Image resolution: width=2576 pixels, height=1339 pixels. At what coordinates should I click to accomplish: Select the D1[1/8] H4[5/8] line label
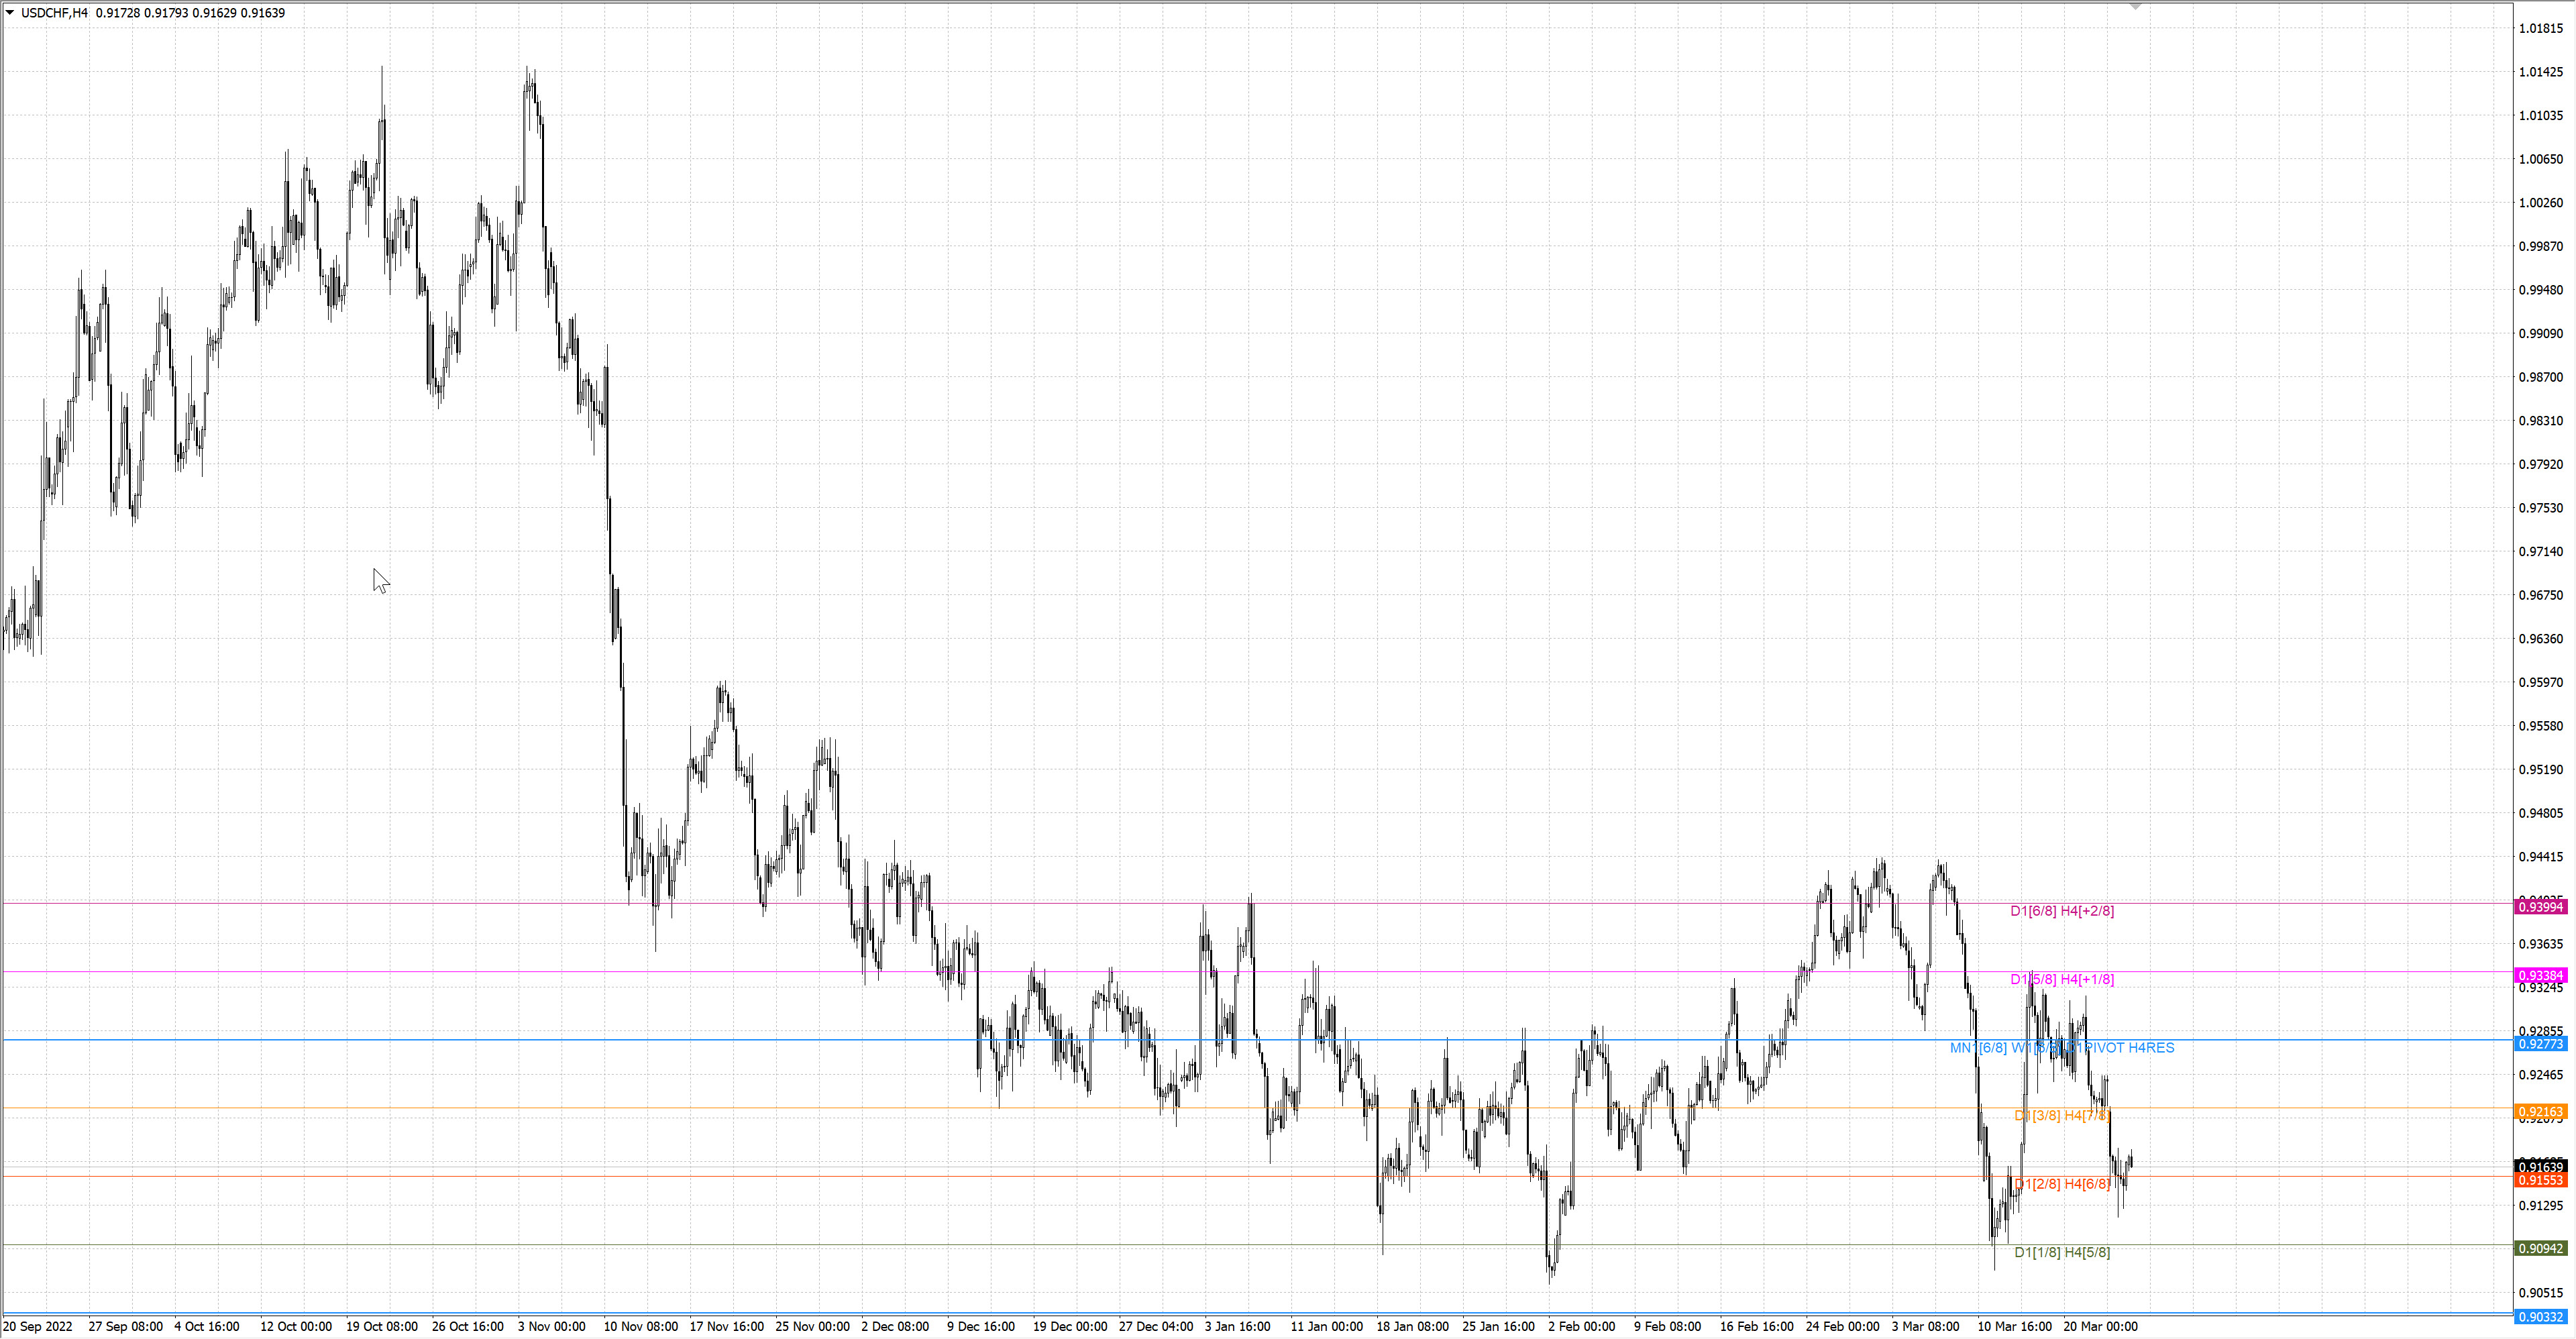[2062, 1252]
